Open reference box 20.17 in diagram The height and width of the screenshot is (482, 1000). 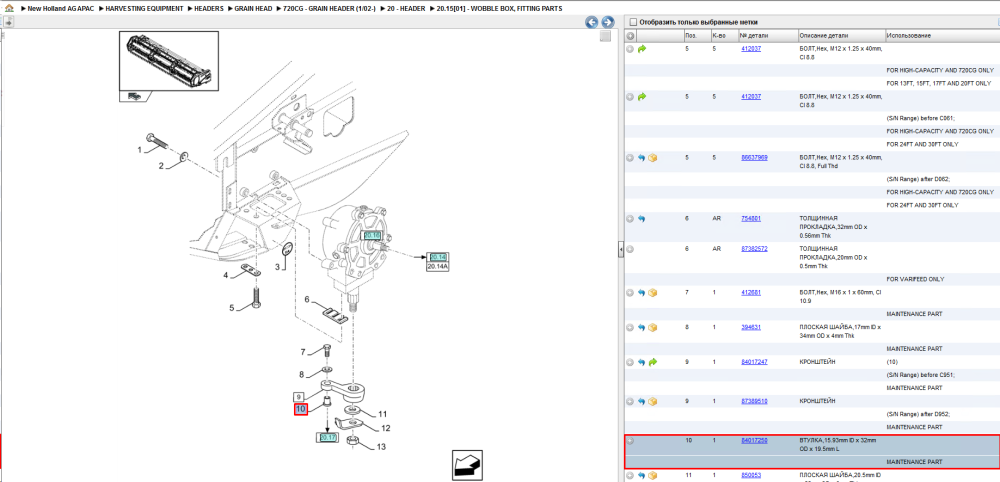[x=328, y=438]
